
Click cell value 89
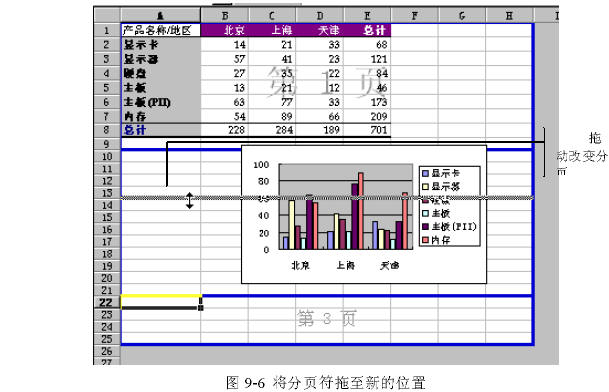(x=287, y=116)
